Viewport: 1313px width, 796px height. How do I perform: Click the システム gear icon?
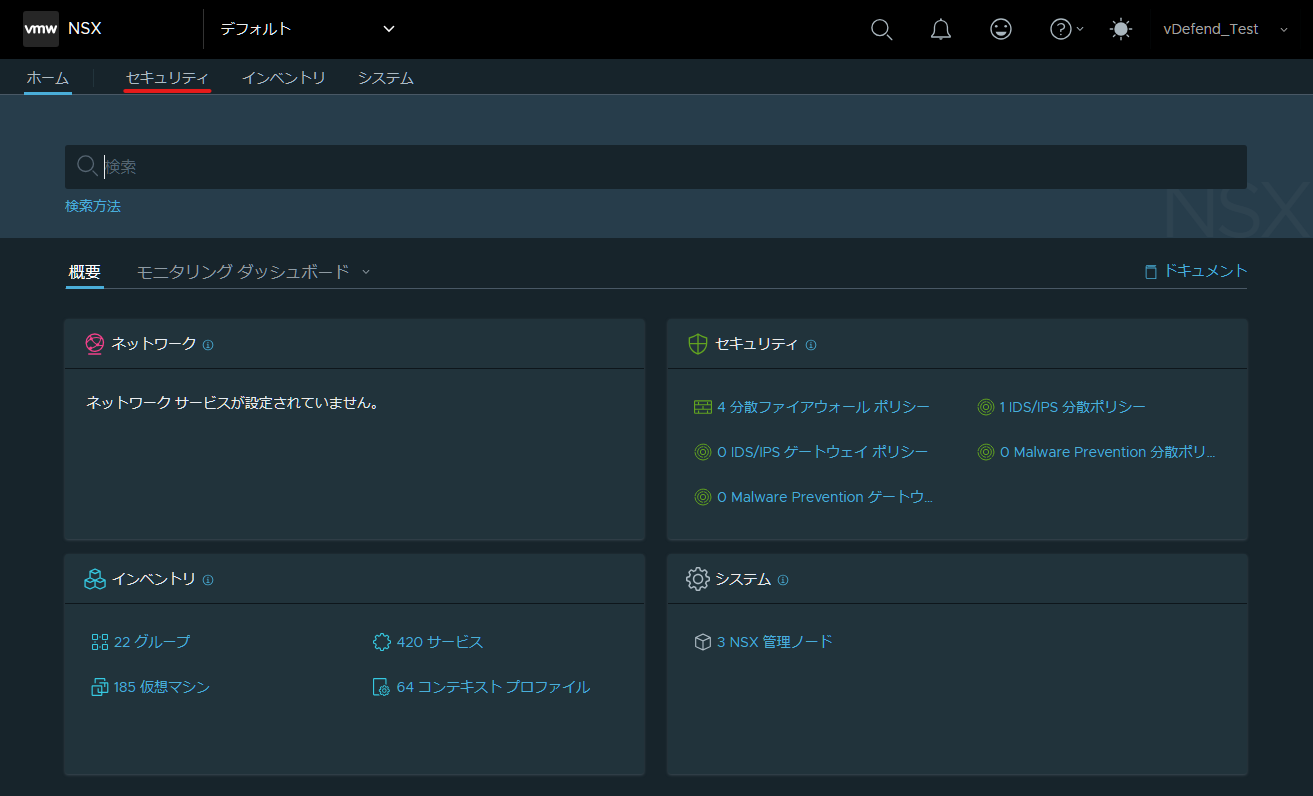click(x=698, y=579)
